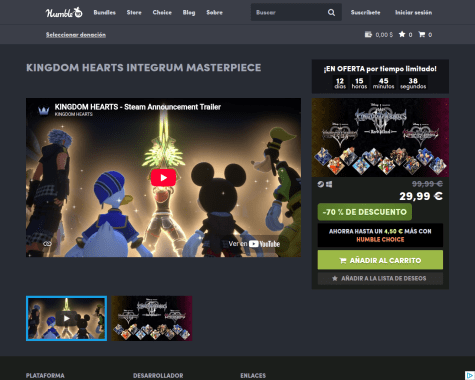Open the Choice menu item
475x380 pixels.
pos(162,12)
